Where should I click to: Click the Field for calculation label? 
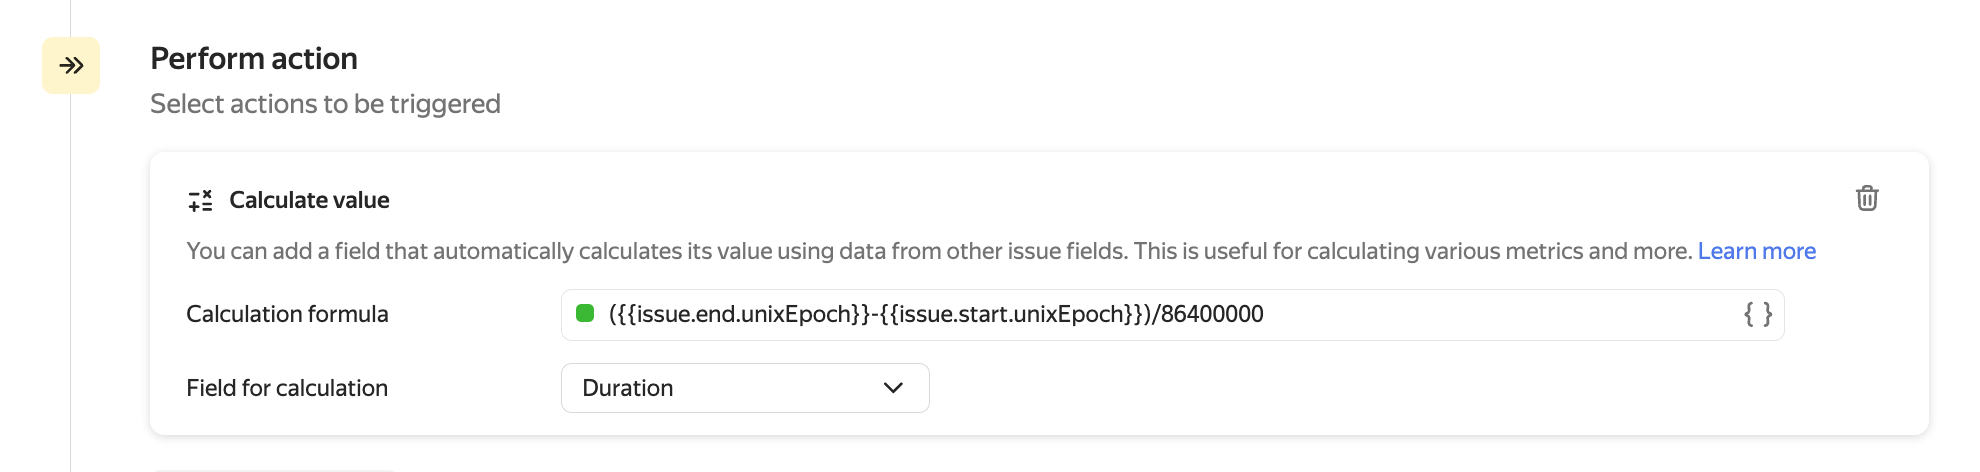point(287,388)
